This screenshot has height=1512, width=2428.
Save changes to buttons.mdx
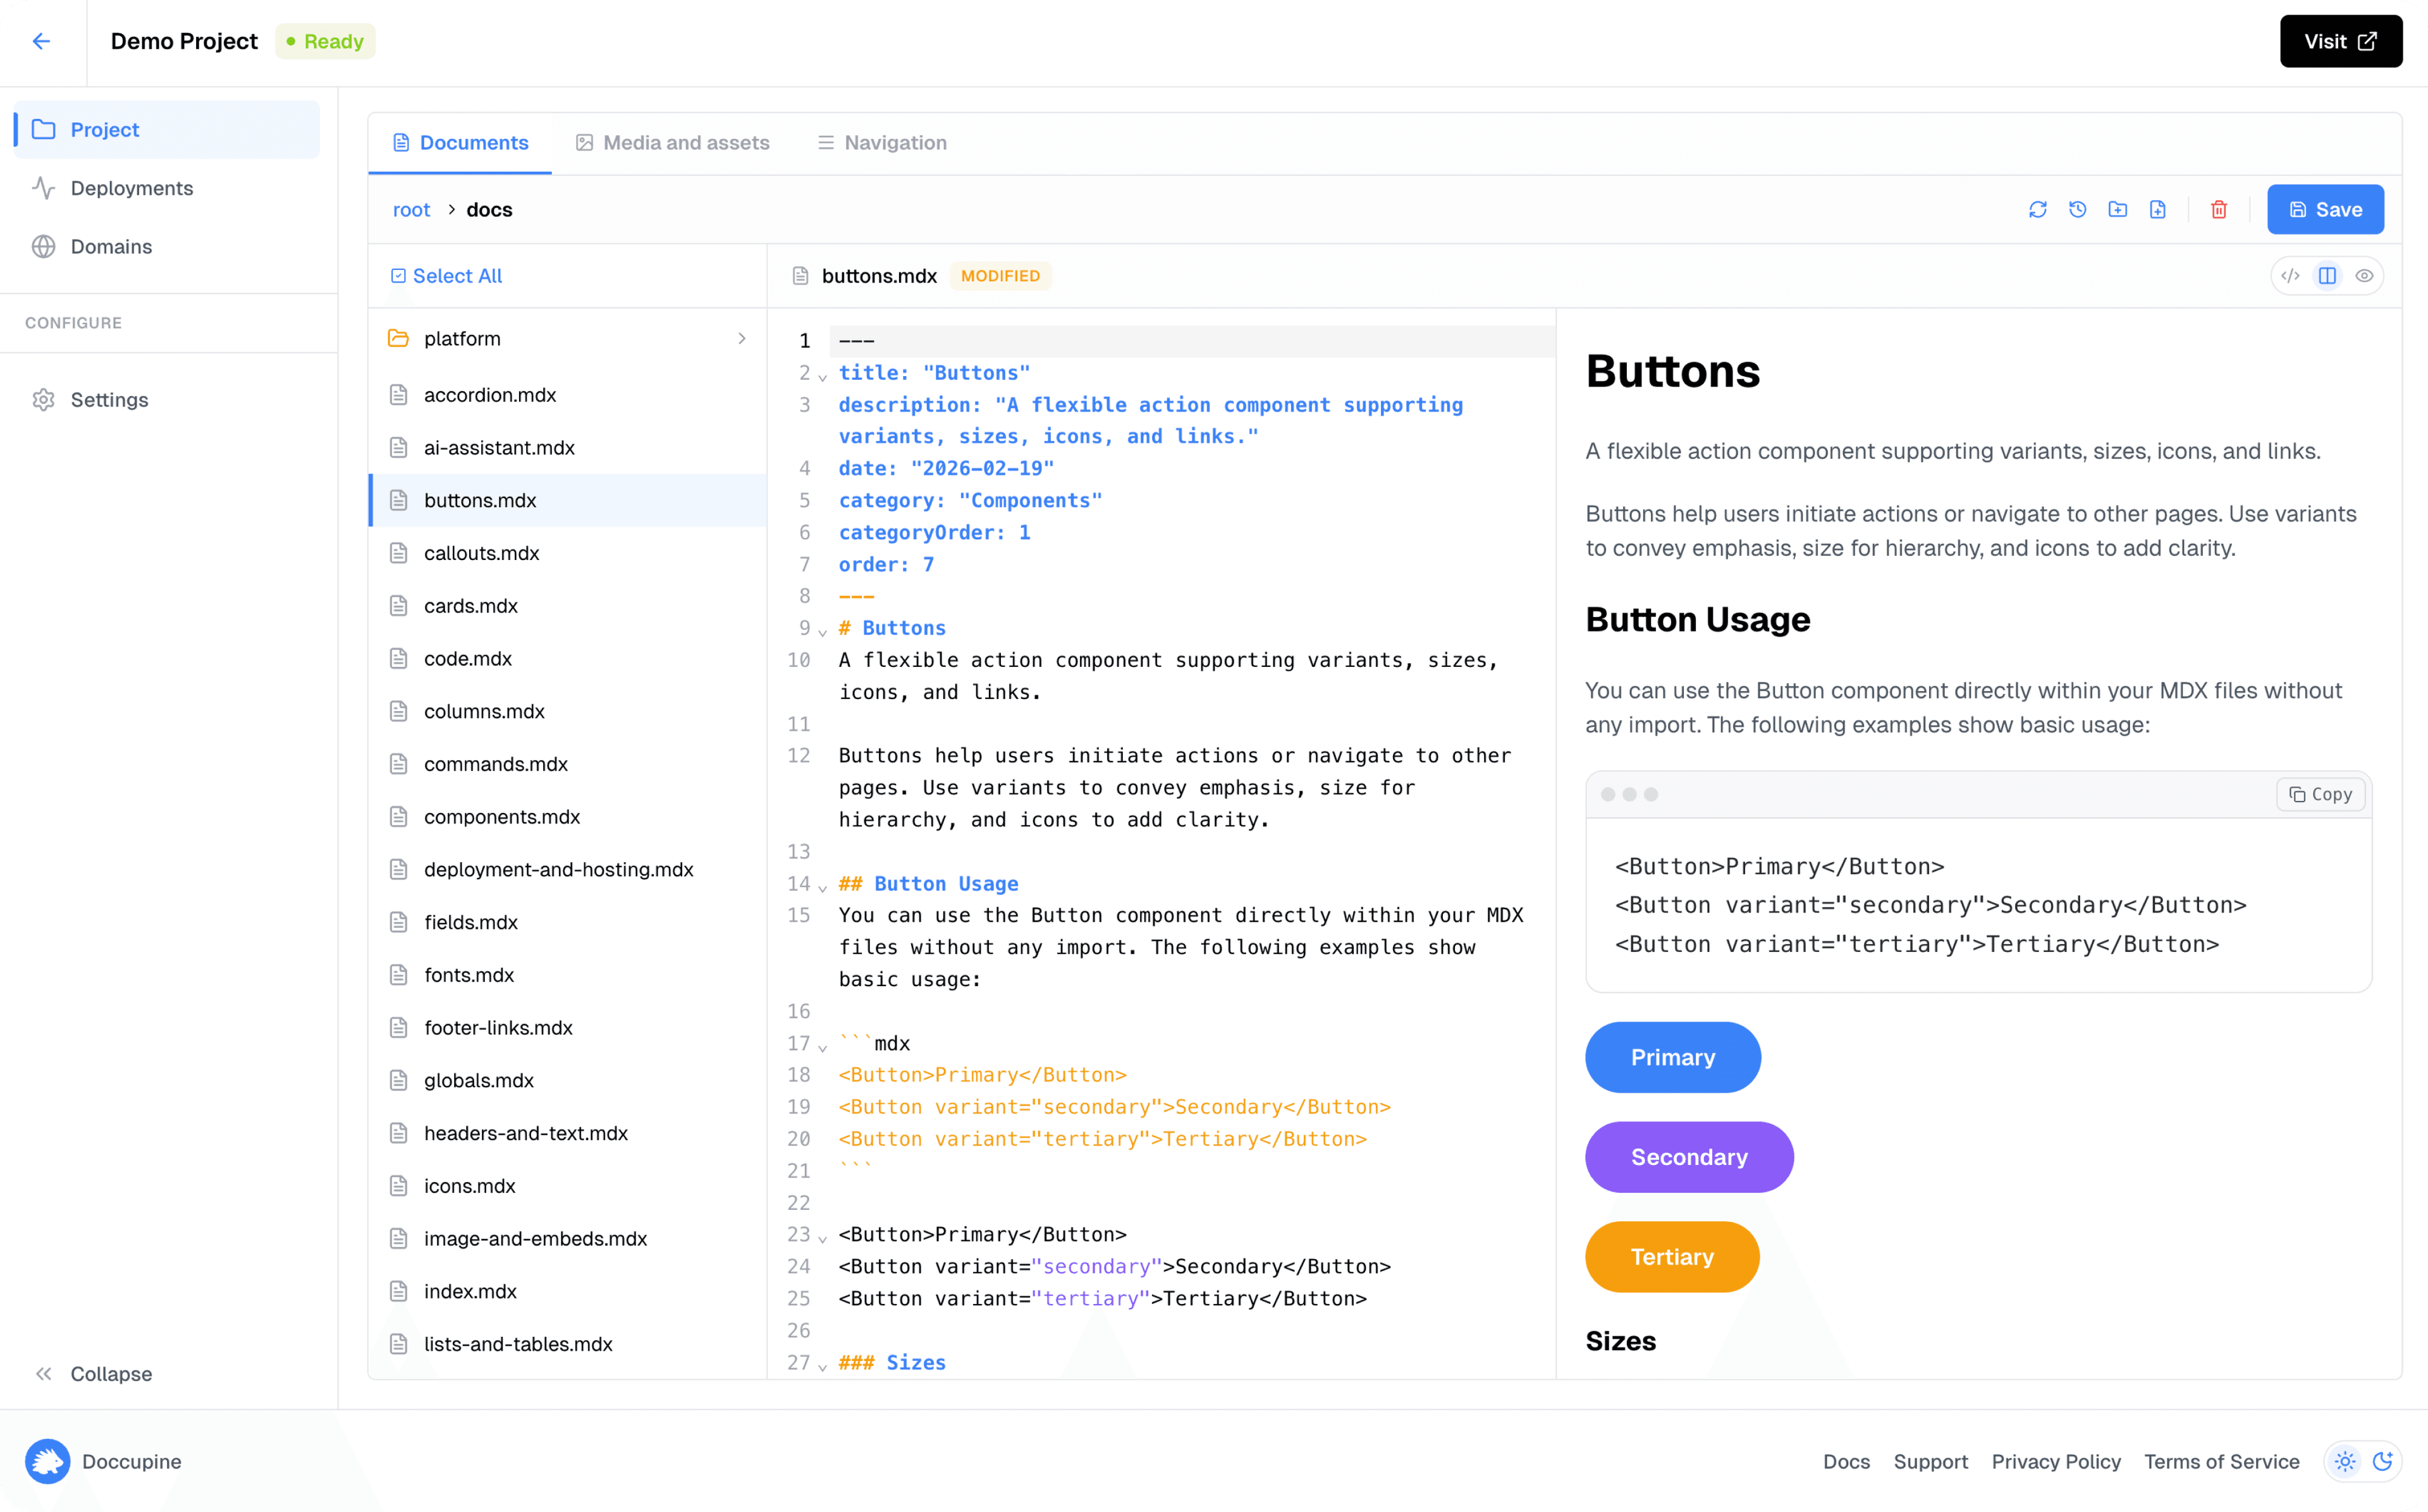[2325, 209]
